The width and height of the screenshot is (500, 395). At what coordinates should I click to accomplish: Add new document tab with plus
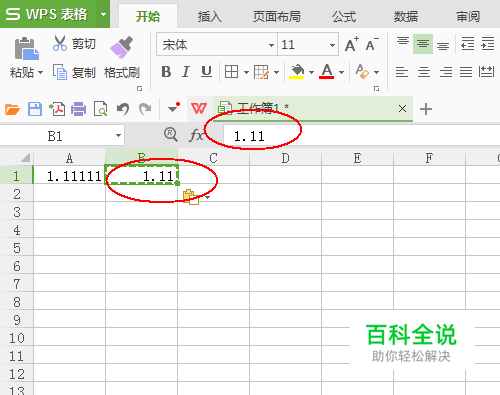[426, 109]
